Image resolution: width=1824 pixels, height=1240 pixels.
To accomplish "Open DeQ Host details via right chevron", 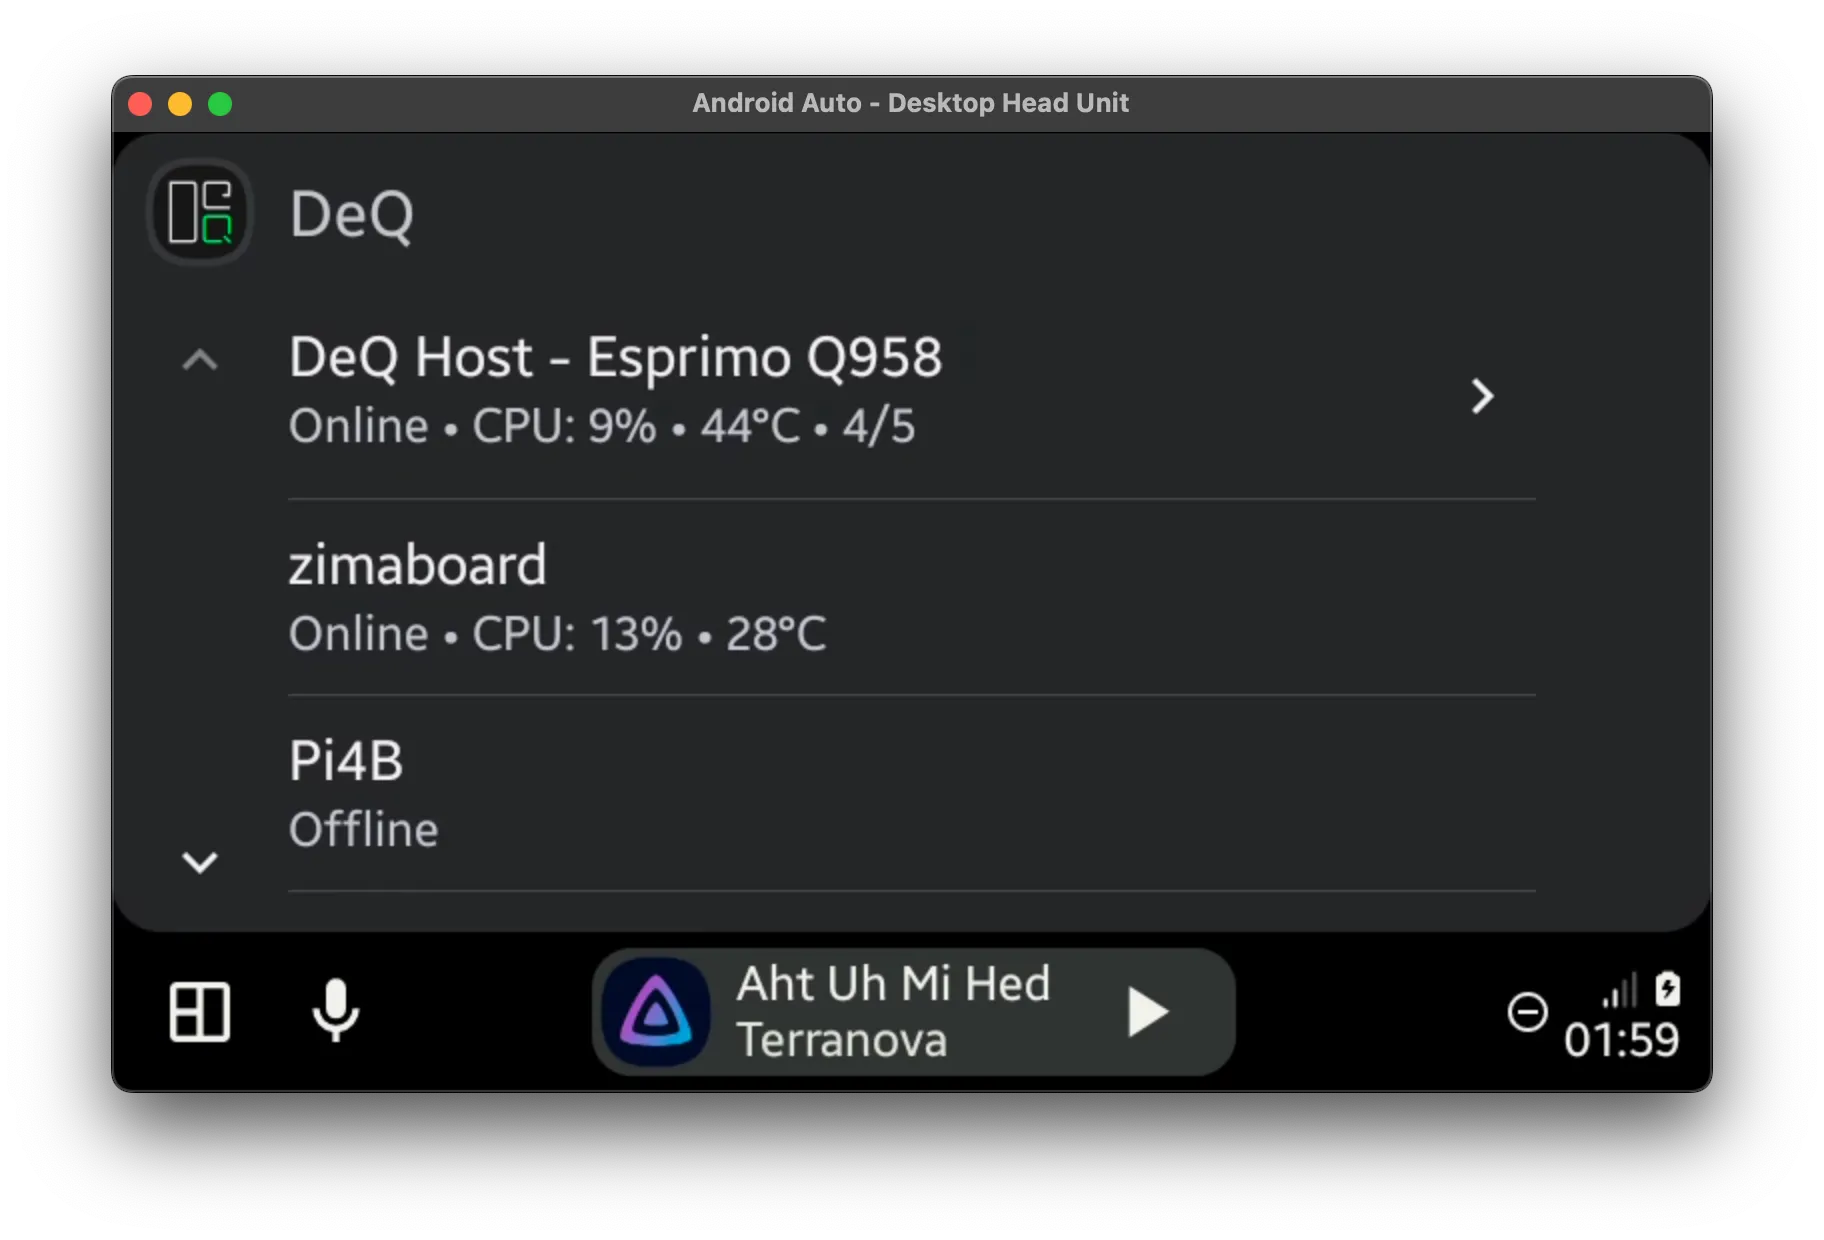I will point(1484,396).
